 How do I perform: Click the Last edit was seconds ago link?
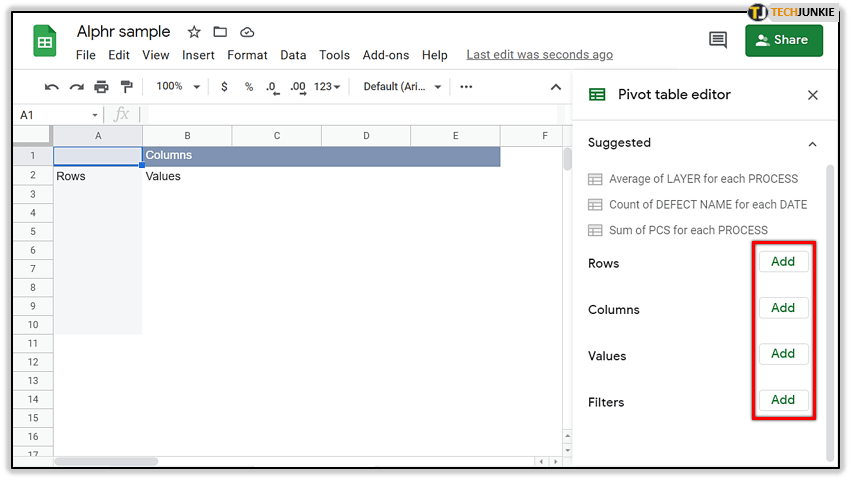[x=539, y=55]
